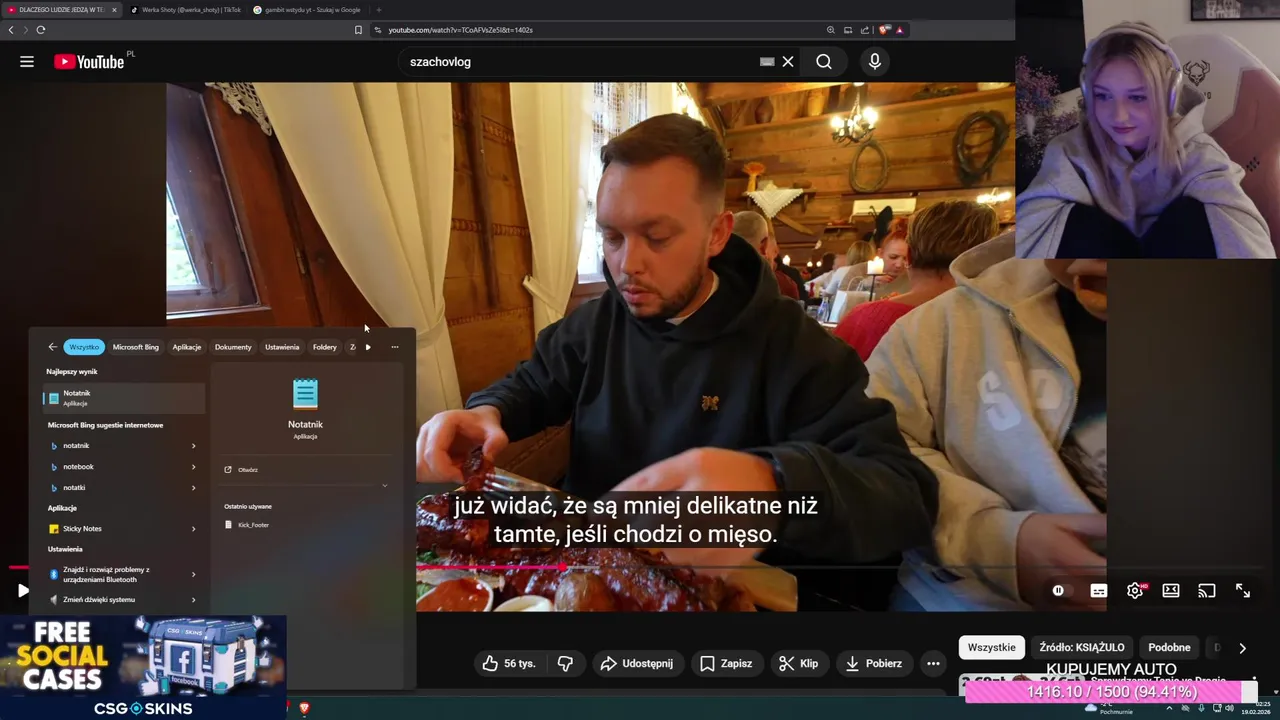This screenshot has width=1280, height=720.
Task: Switch to Aplikacje search filter
Action: tap(187, 347)
